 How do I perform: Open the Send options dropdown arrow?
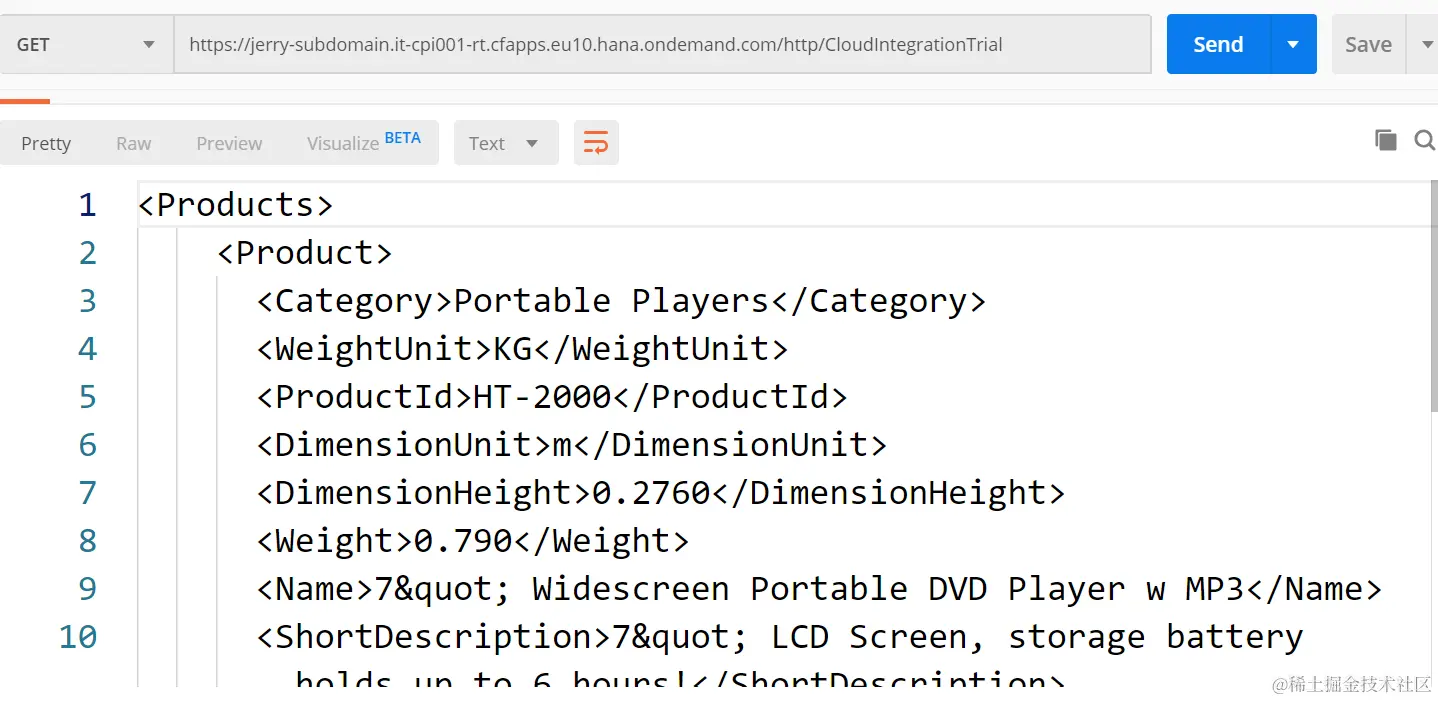tap(1293, 44)
